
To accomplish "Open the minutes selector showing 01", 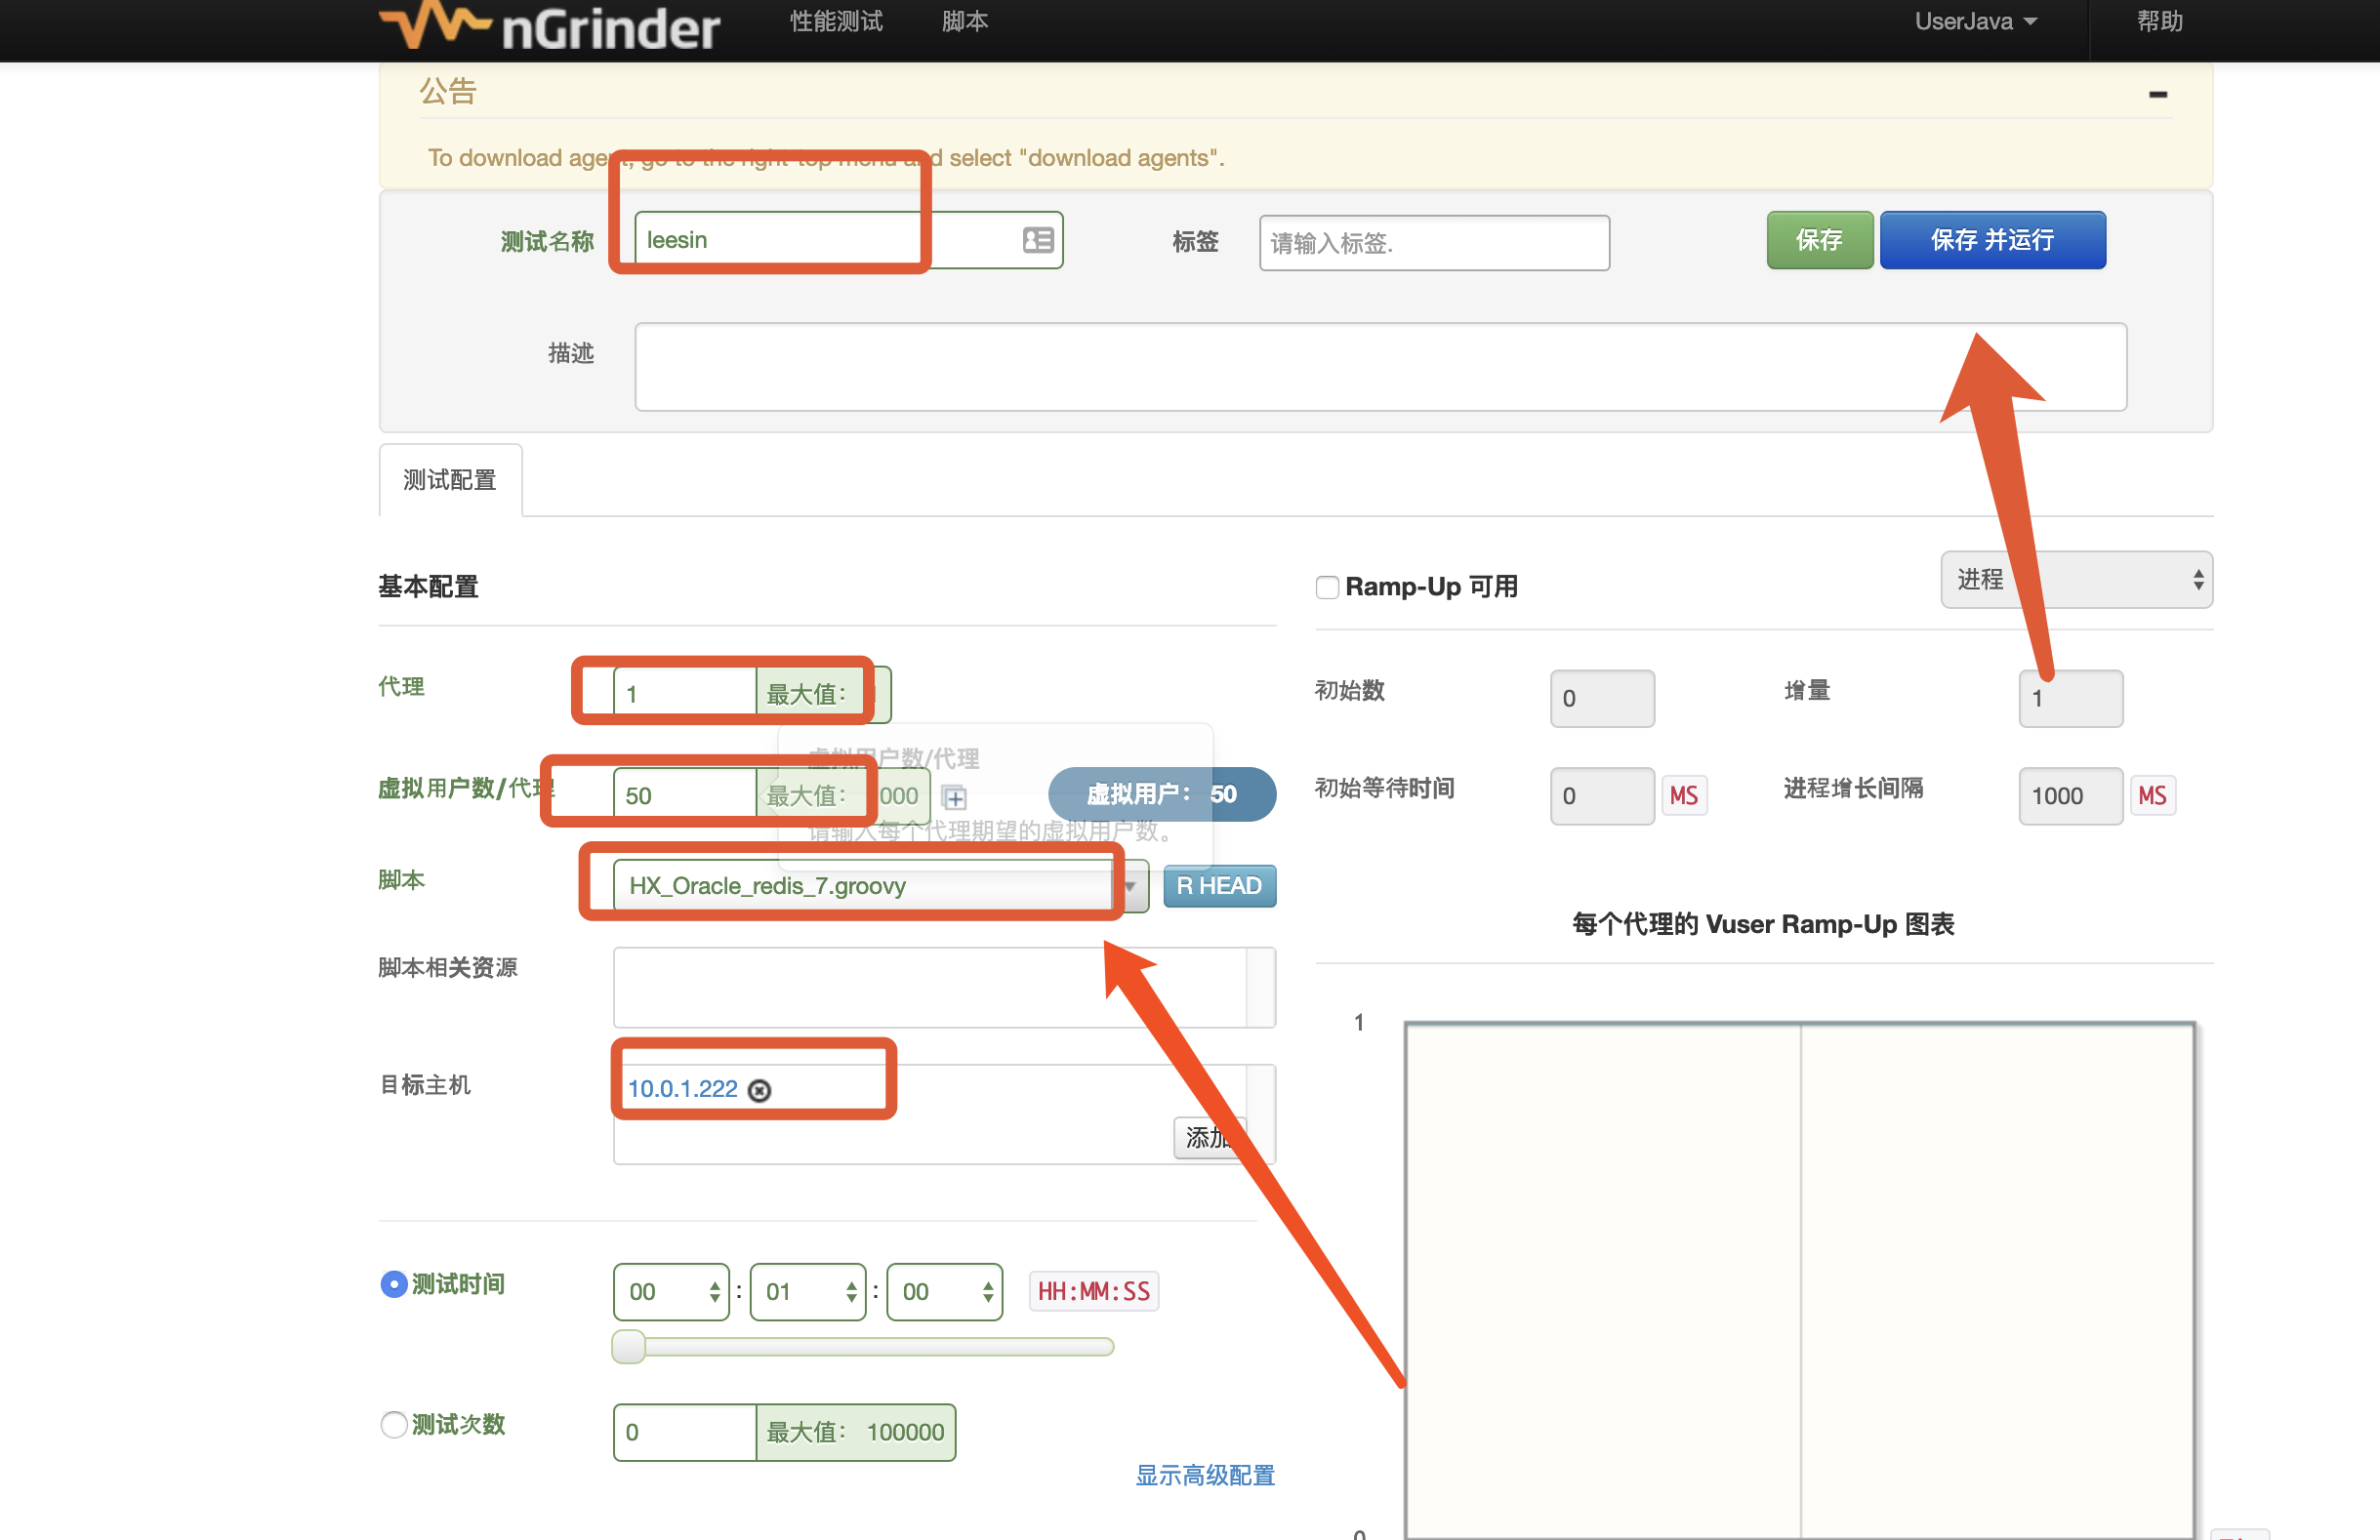I will click(807, 1291).
